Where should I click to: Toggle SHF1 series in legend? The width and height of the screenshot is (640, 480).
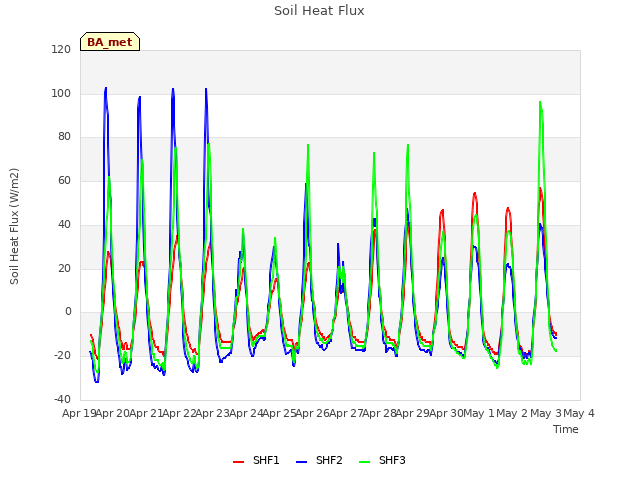click(x=256, y=460)
